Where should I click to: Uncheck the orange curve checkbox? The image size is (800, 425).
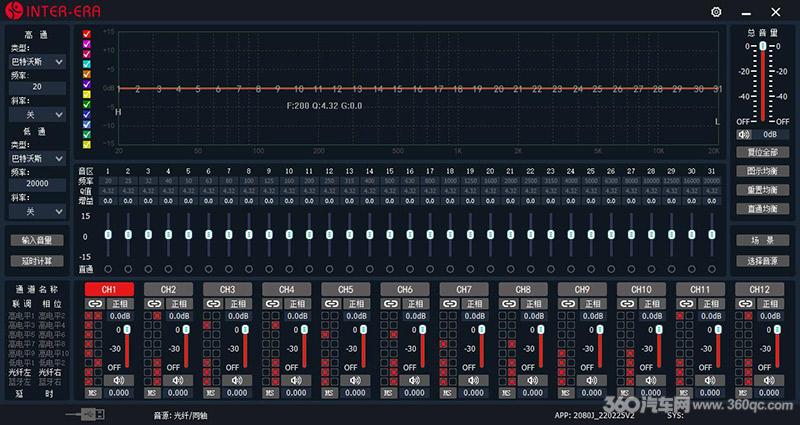(87, 74)
